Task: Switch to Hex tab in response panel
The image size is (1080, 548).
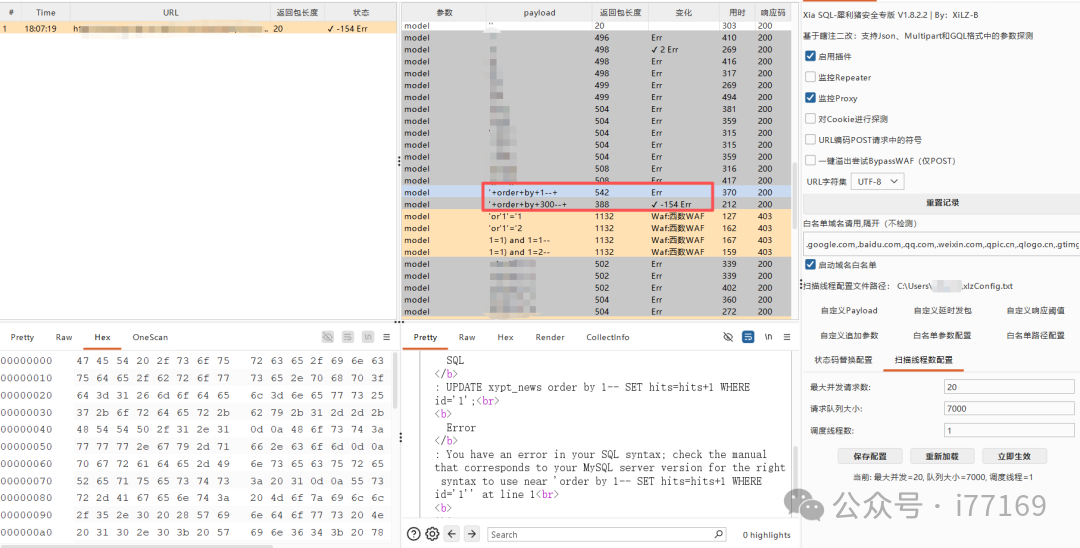Action: pyautogui.click(x=506, y=337)
